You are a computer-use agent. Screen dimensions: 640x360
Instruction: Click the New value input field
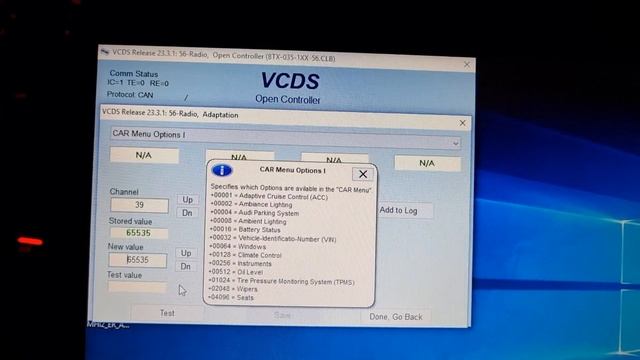(x=138, y=260)
